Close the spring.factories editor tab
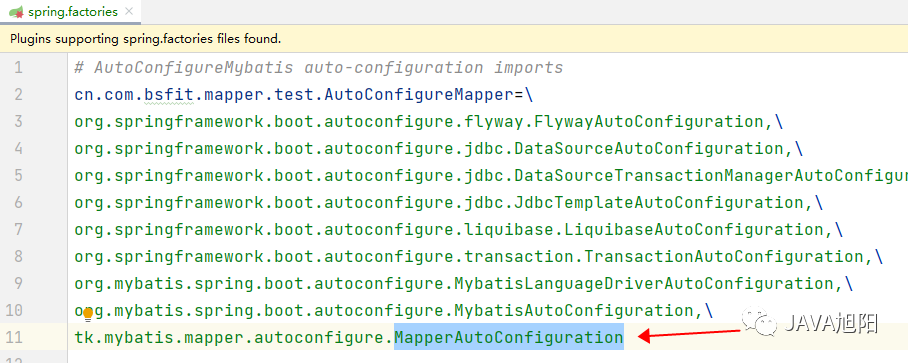This screenshot has height=363, width=908. 129,11
